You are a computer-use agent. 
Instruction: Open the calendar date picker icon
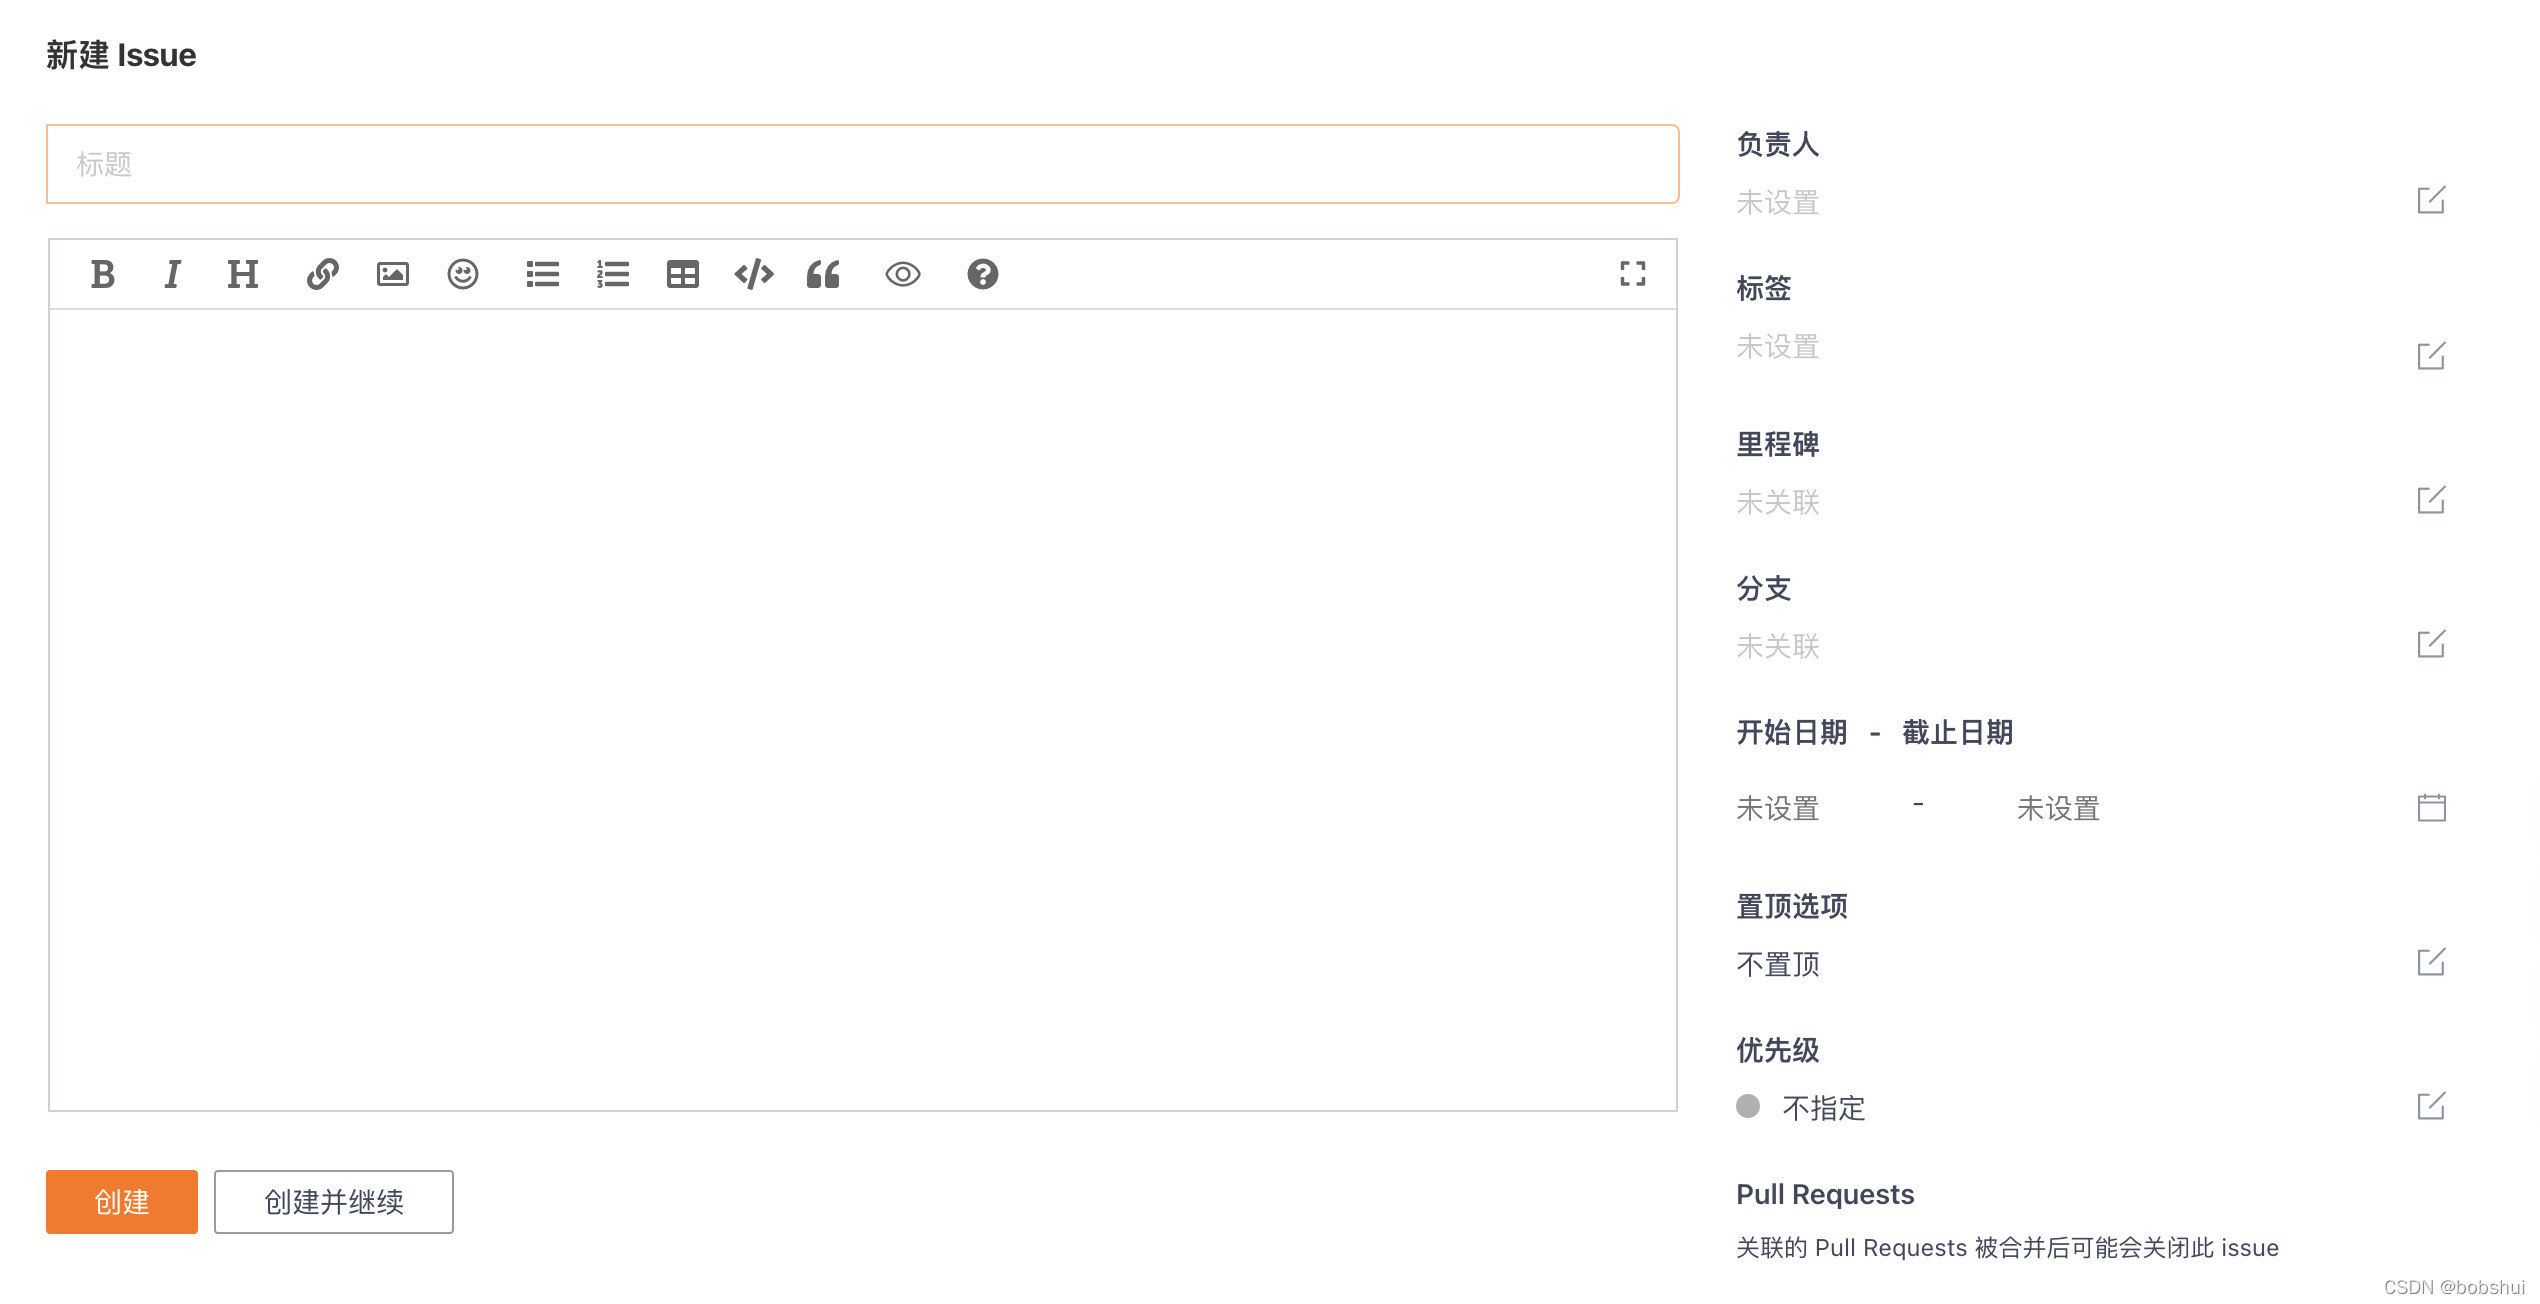[2431, 807]
